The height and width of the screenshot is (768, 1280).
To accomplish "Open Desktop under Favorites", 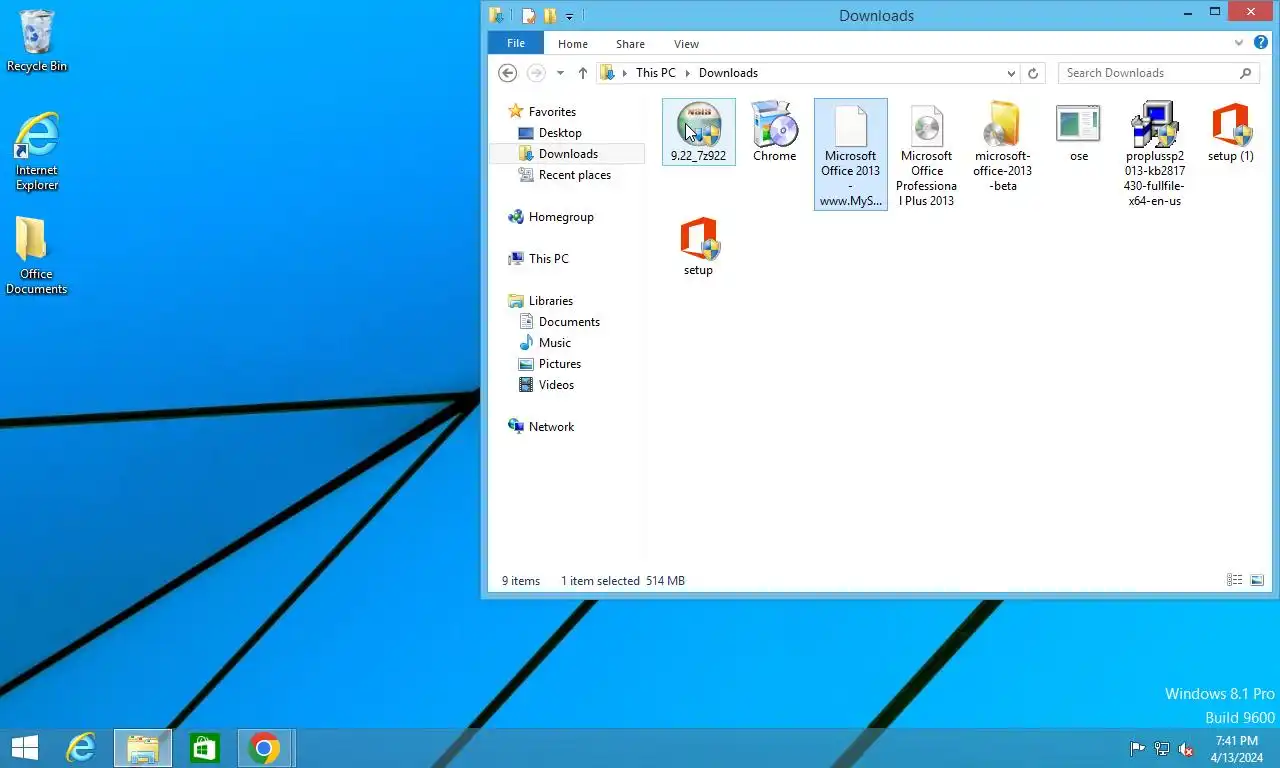I will [x=560, y=133].
